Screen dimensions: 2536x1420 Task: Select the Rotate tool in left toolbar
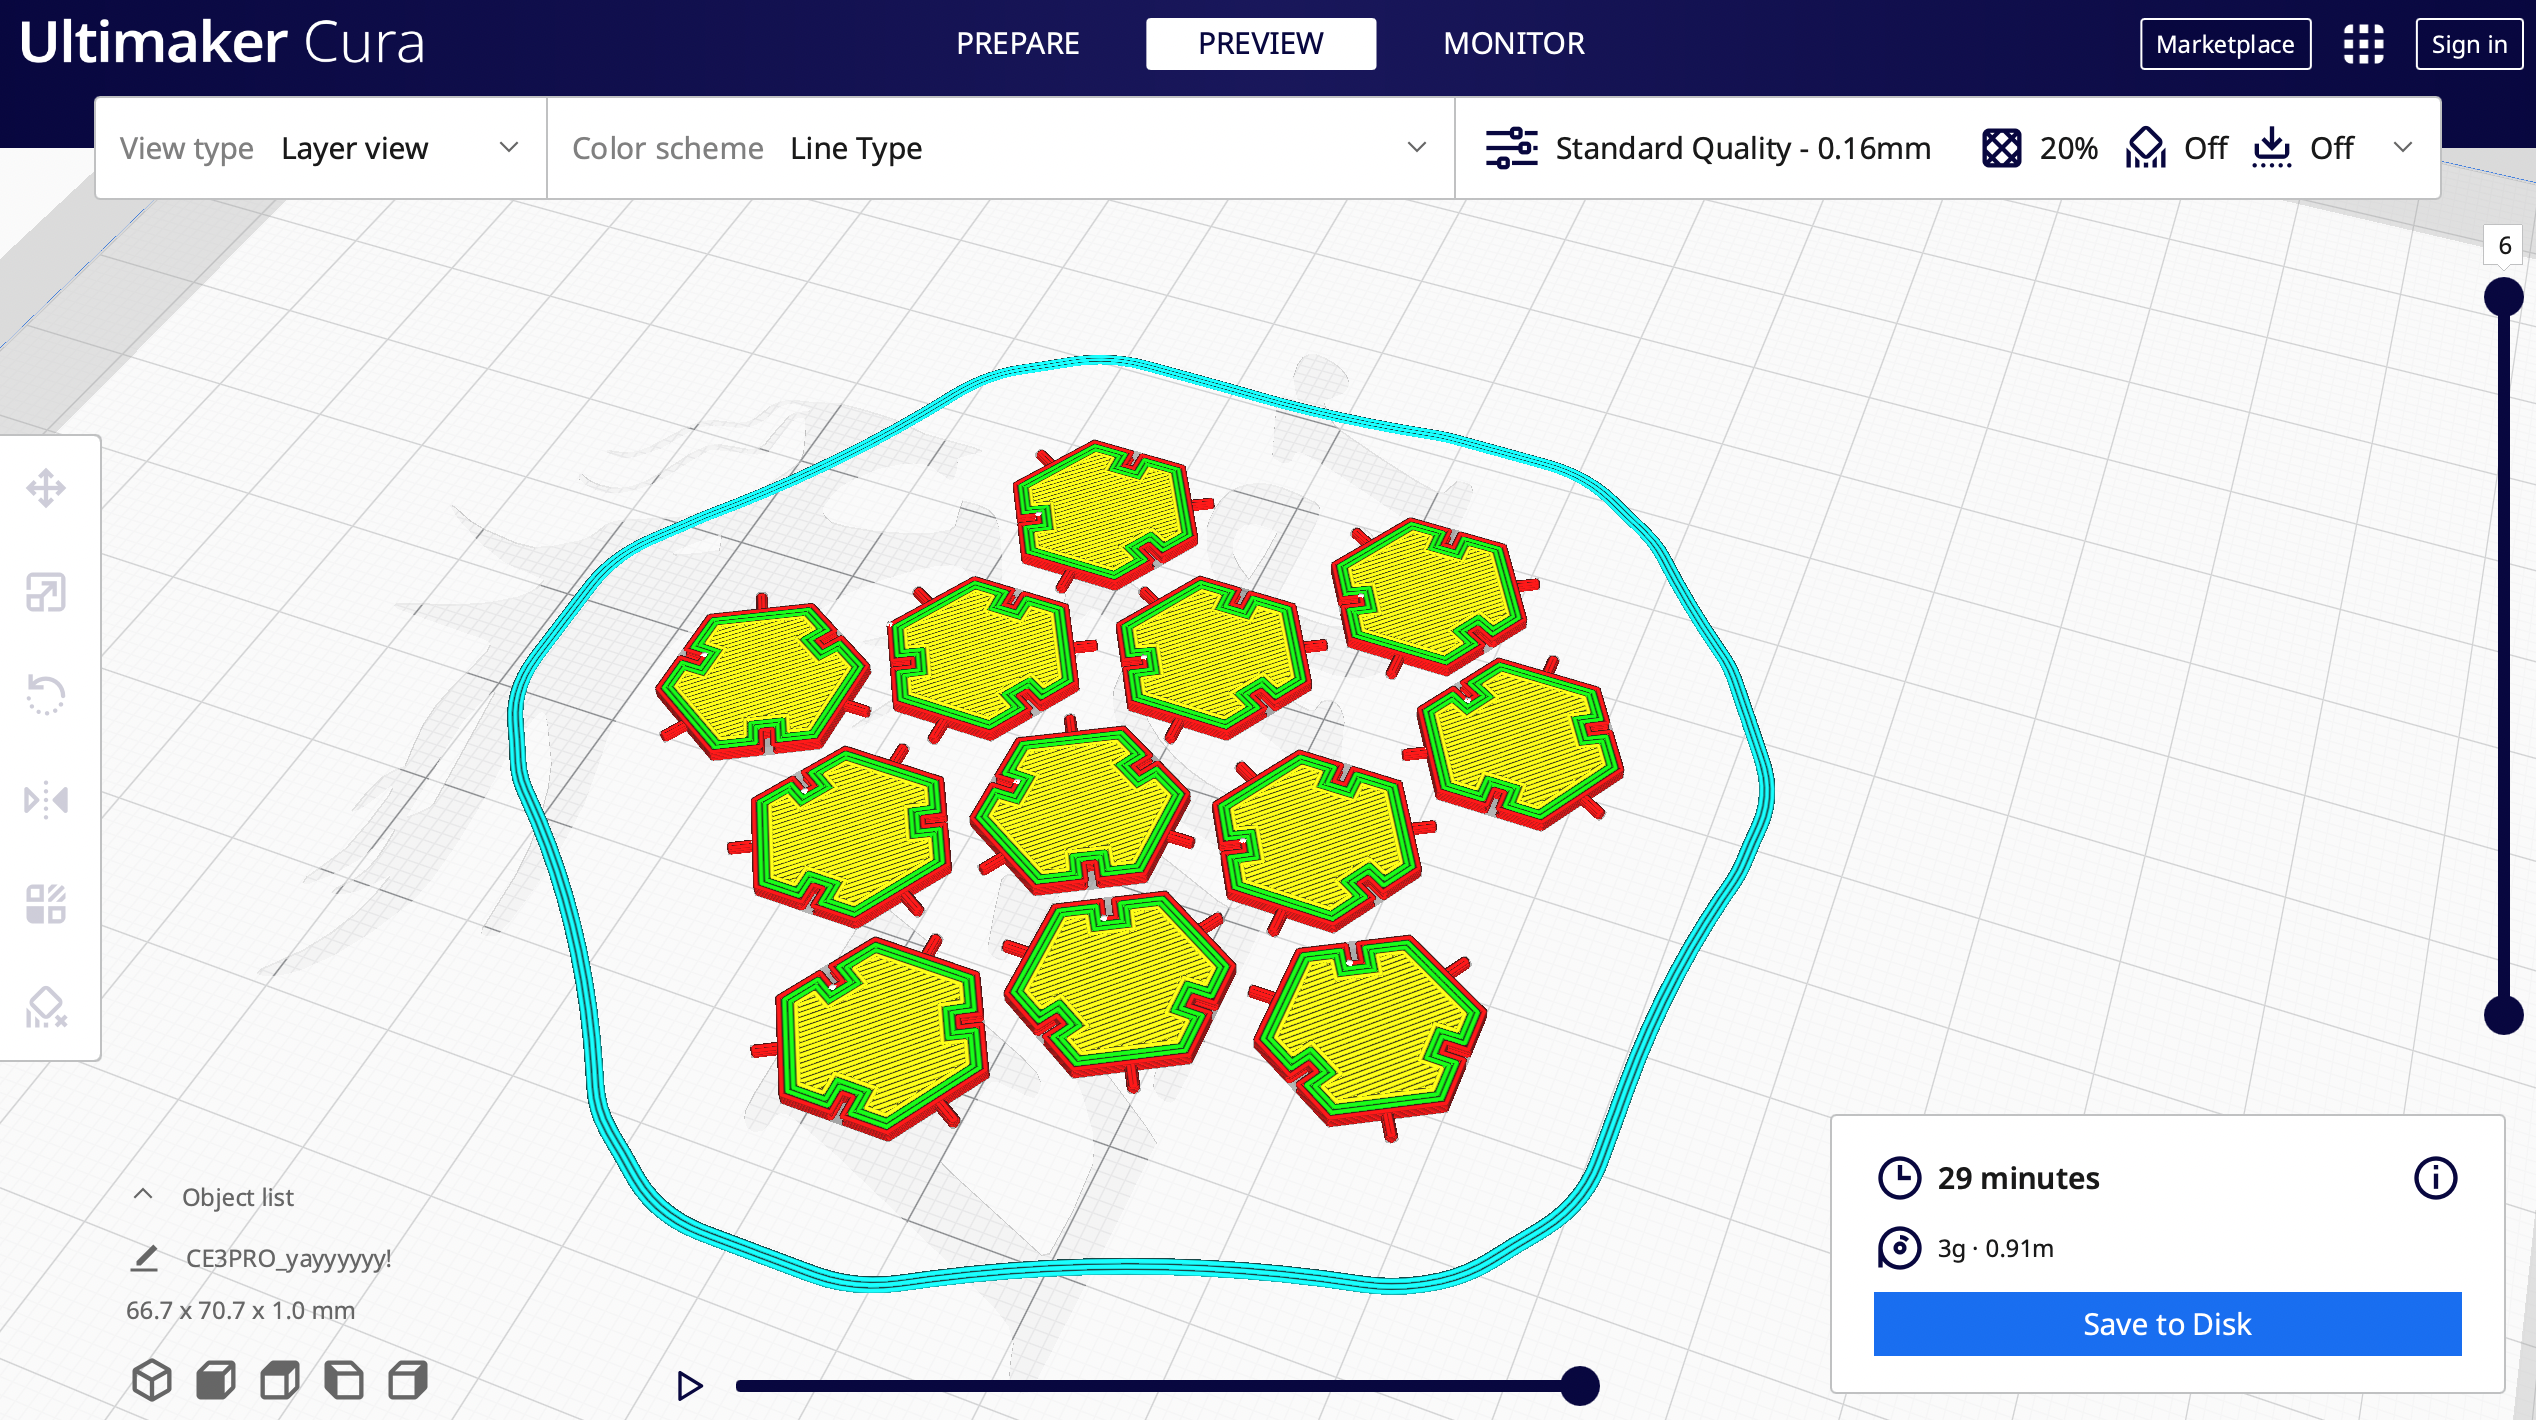pos(46,695)
